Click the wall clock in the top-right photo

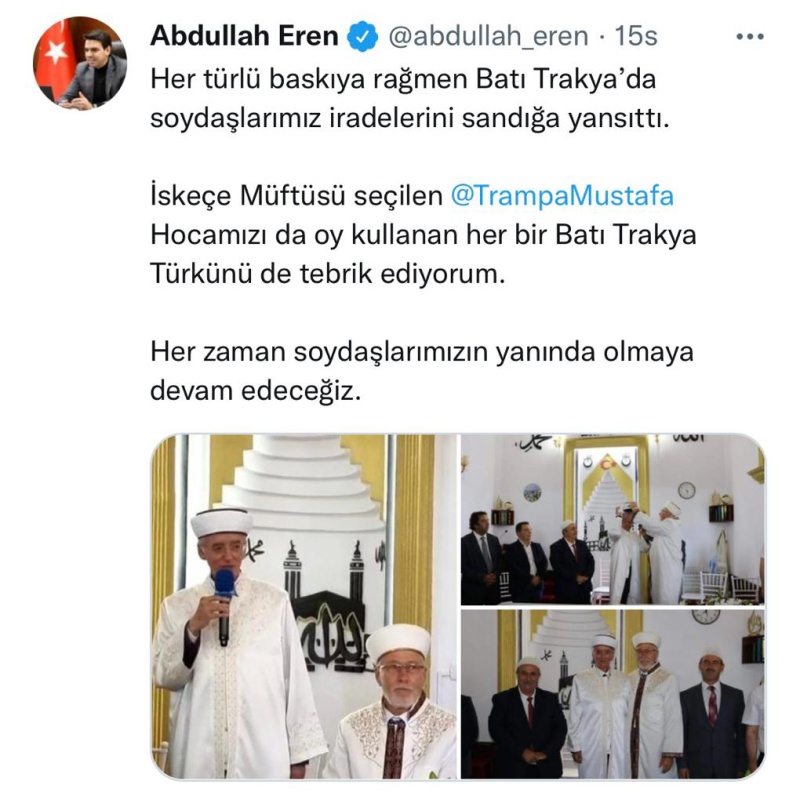686,490
